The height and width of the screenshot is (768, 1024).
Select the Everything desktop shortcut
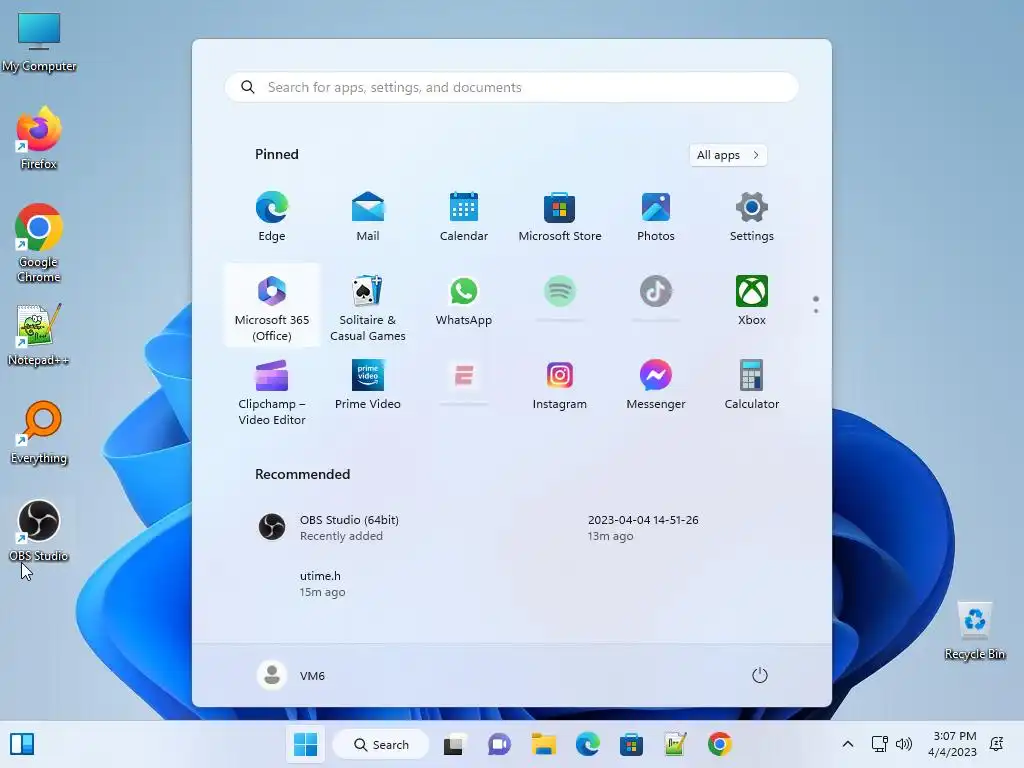coord(39,432)
